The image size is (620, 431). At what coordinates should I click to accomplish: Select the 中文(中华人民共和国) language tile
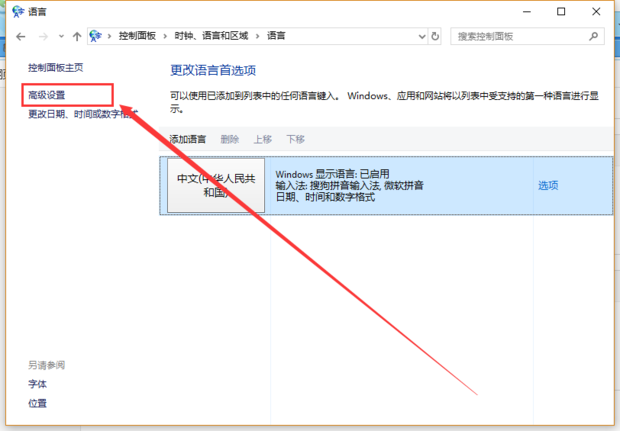coord(216,185)
